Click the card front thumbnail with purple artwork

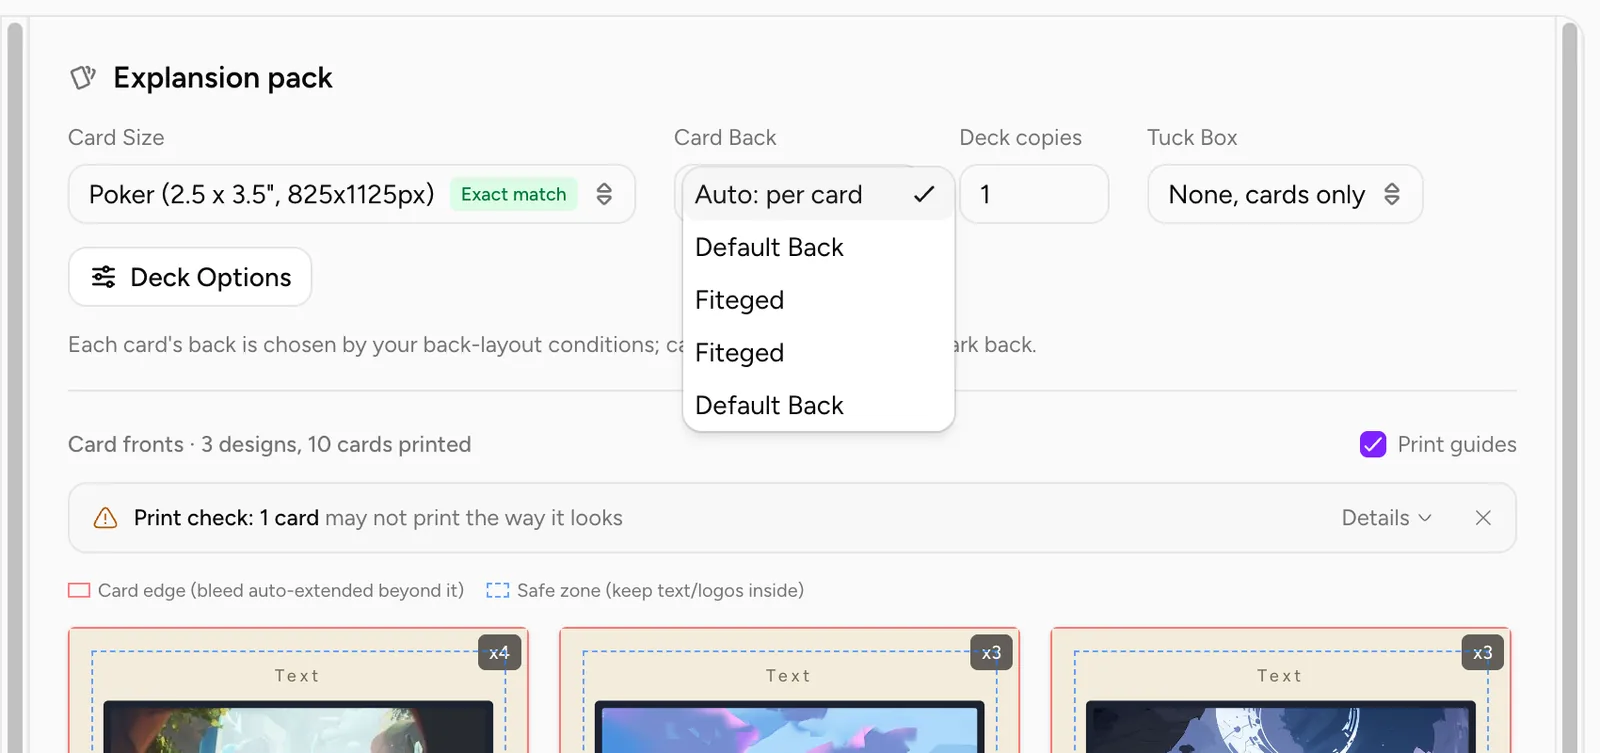pos(789,690)
